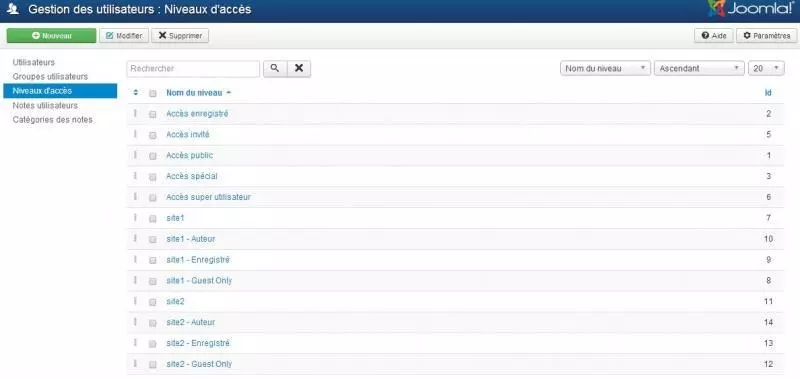Go to Groupes utilisateurs in sidebar
This screenshot has width=800, height=379.
point(50,77)
